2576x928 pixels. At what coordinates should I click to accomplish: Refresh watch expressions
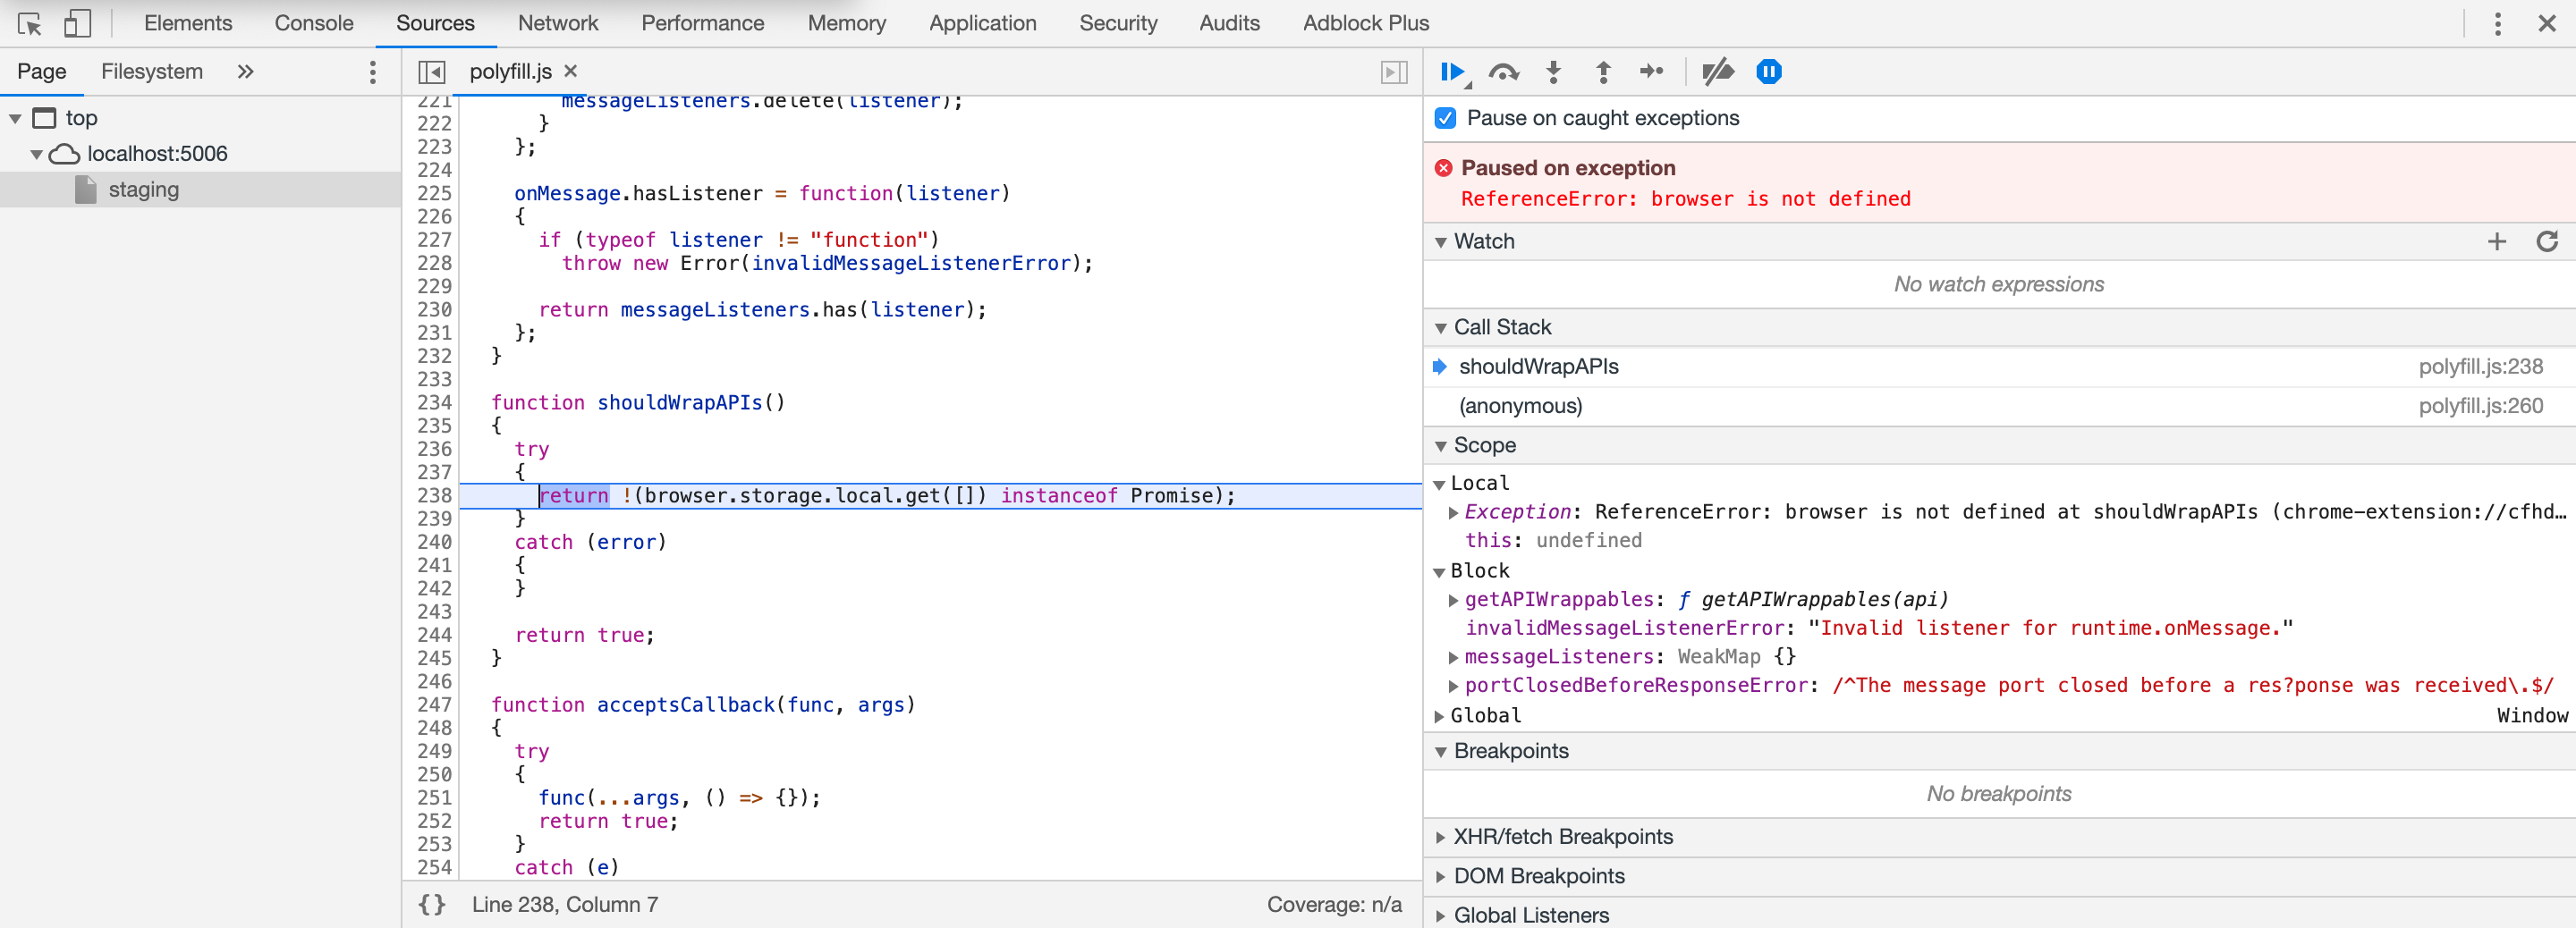pyautogui.click(x=2546, y=241)
